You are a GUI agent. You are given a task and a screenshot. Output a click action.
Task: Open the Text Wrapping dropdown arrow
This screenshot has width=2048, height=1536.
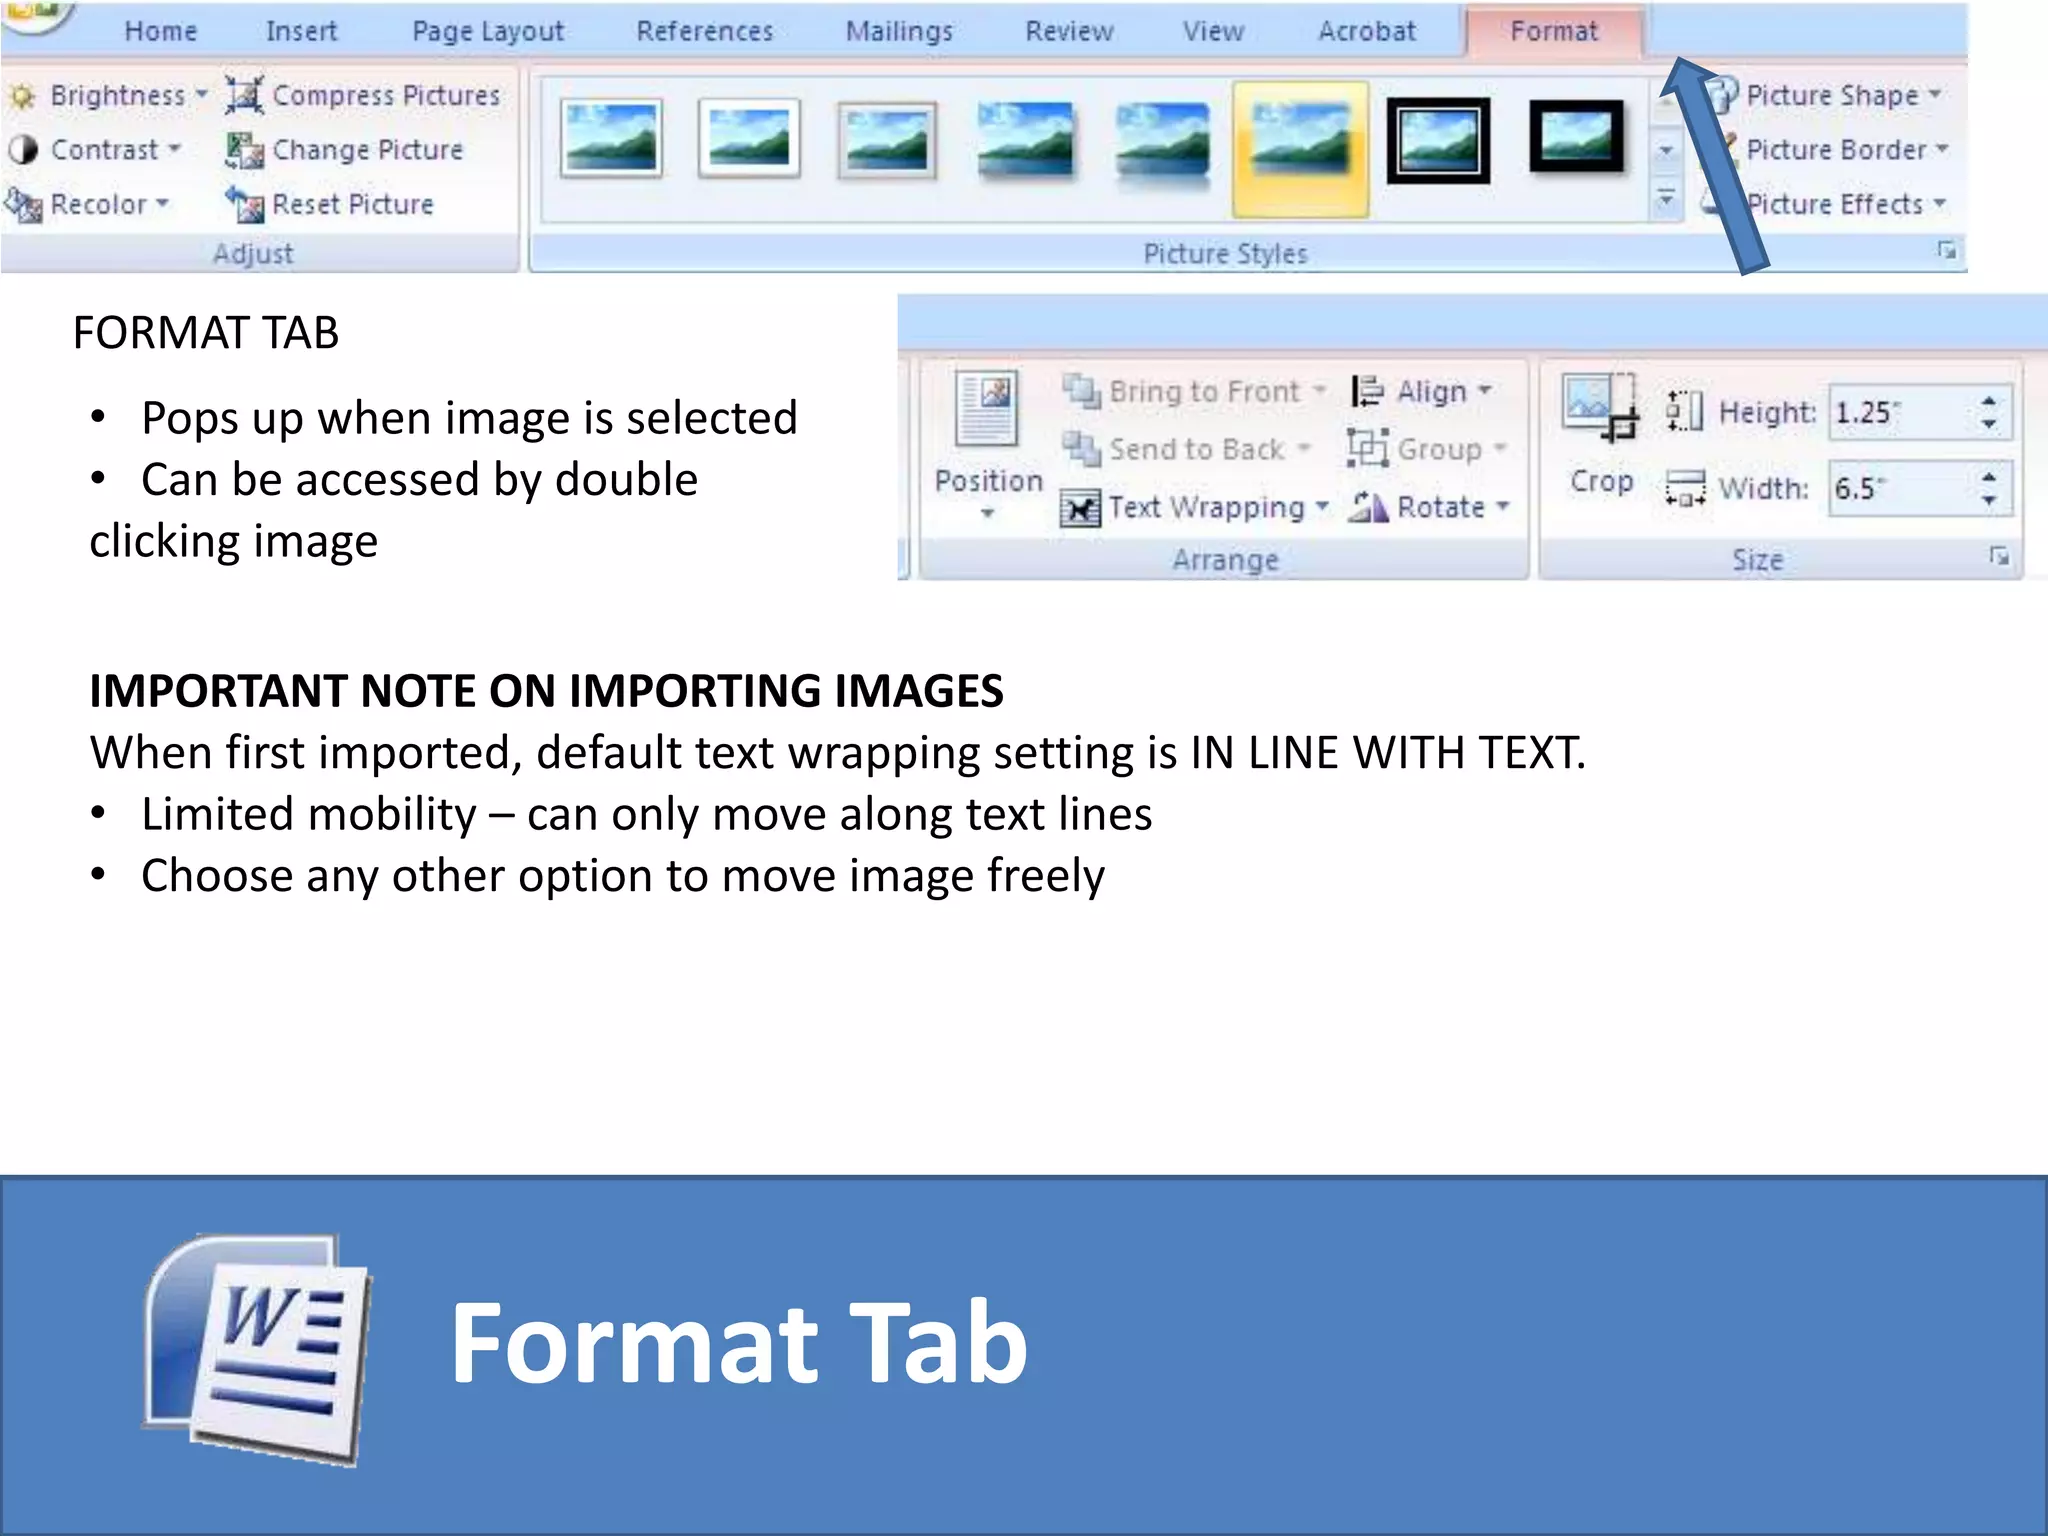[1322, 505]
